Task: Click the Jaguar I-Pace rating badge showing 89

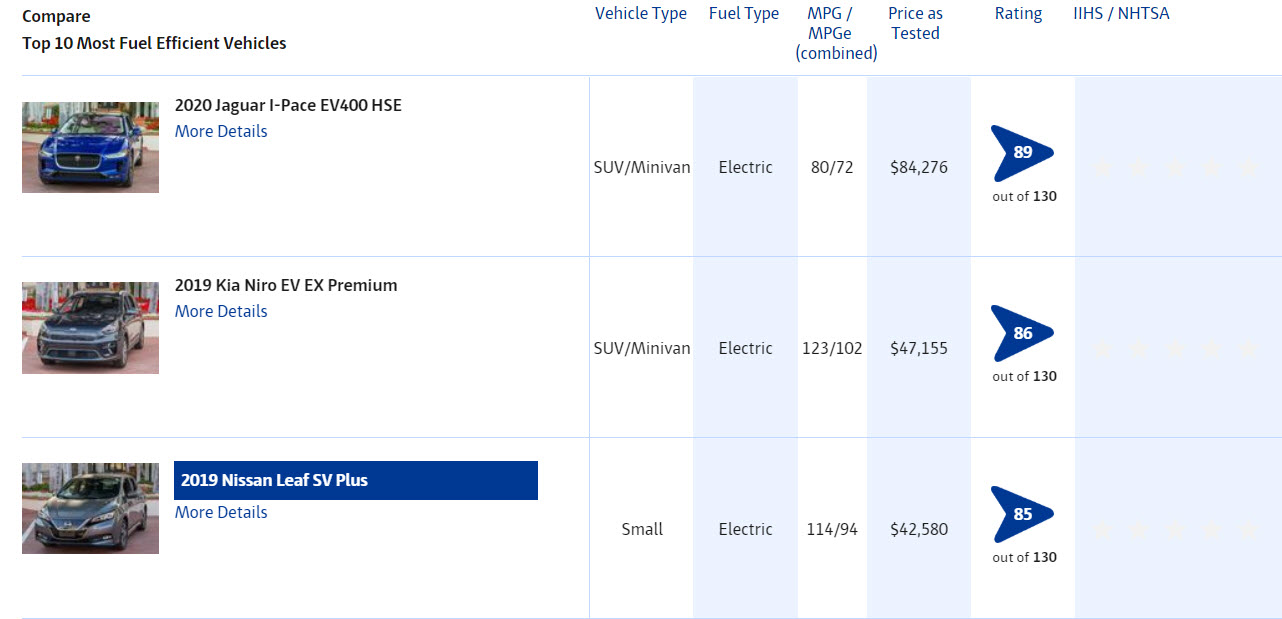Action: [x=1022, y=153]
